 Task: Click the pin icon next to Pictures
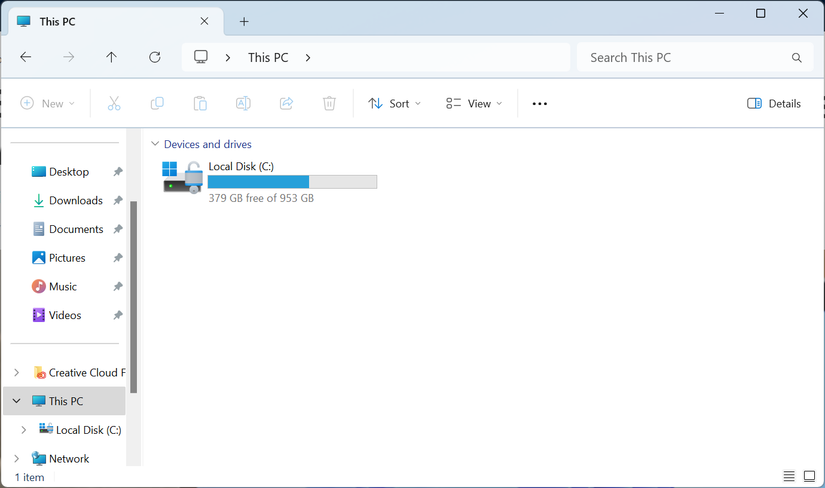coord(118,258)
